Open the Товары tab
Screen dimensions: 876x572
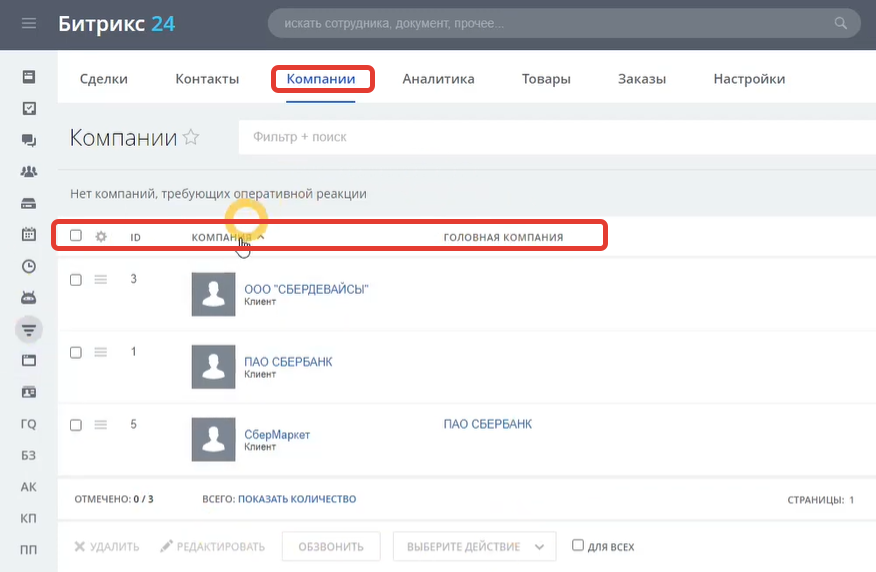[x=546, y=79]
